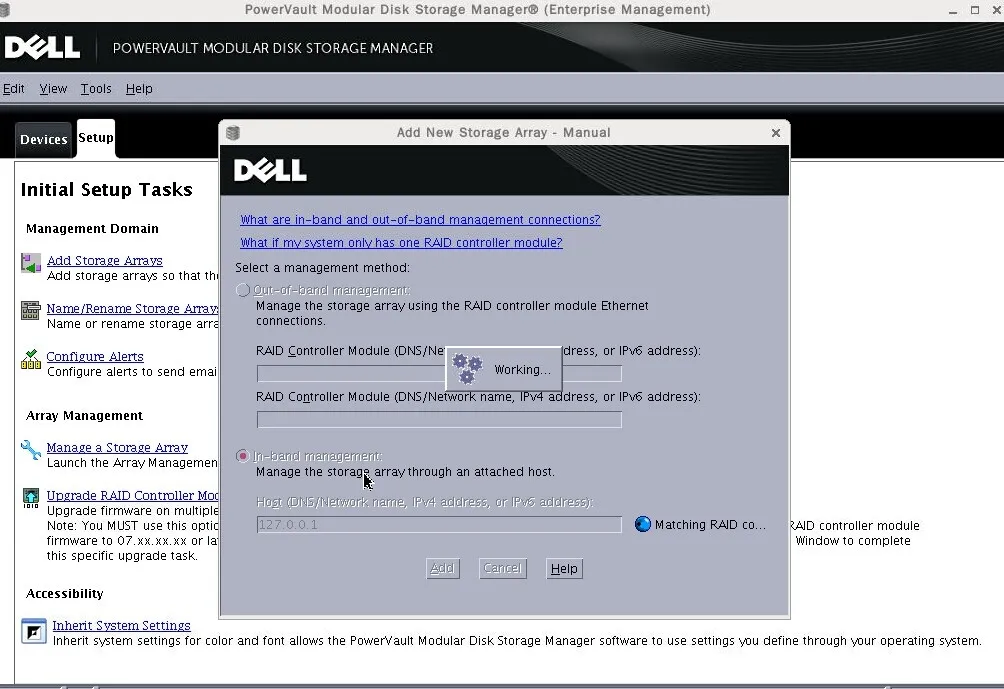This screenshot has height=689, width=1004.
Task: Open the Add Storage Arrays link
Action: point(105,261)
